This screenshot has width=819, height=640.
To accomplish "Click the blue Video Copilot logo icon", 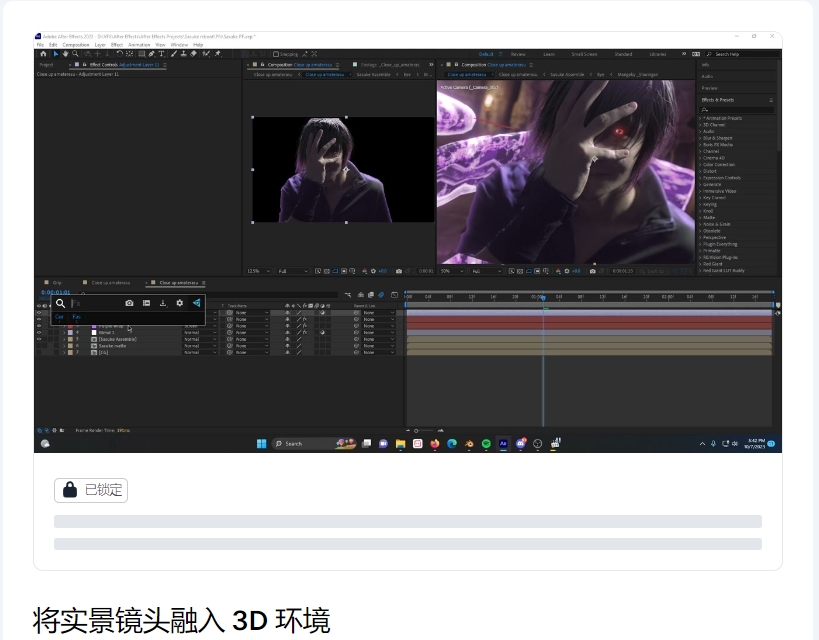I will [x=196, y=303].
